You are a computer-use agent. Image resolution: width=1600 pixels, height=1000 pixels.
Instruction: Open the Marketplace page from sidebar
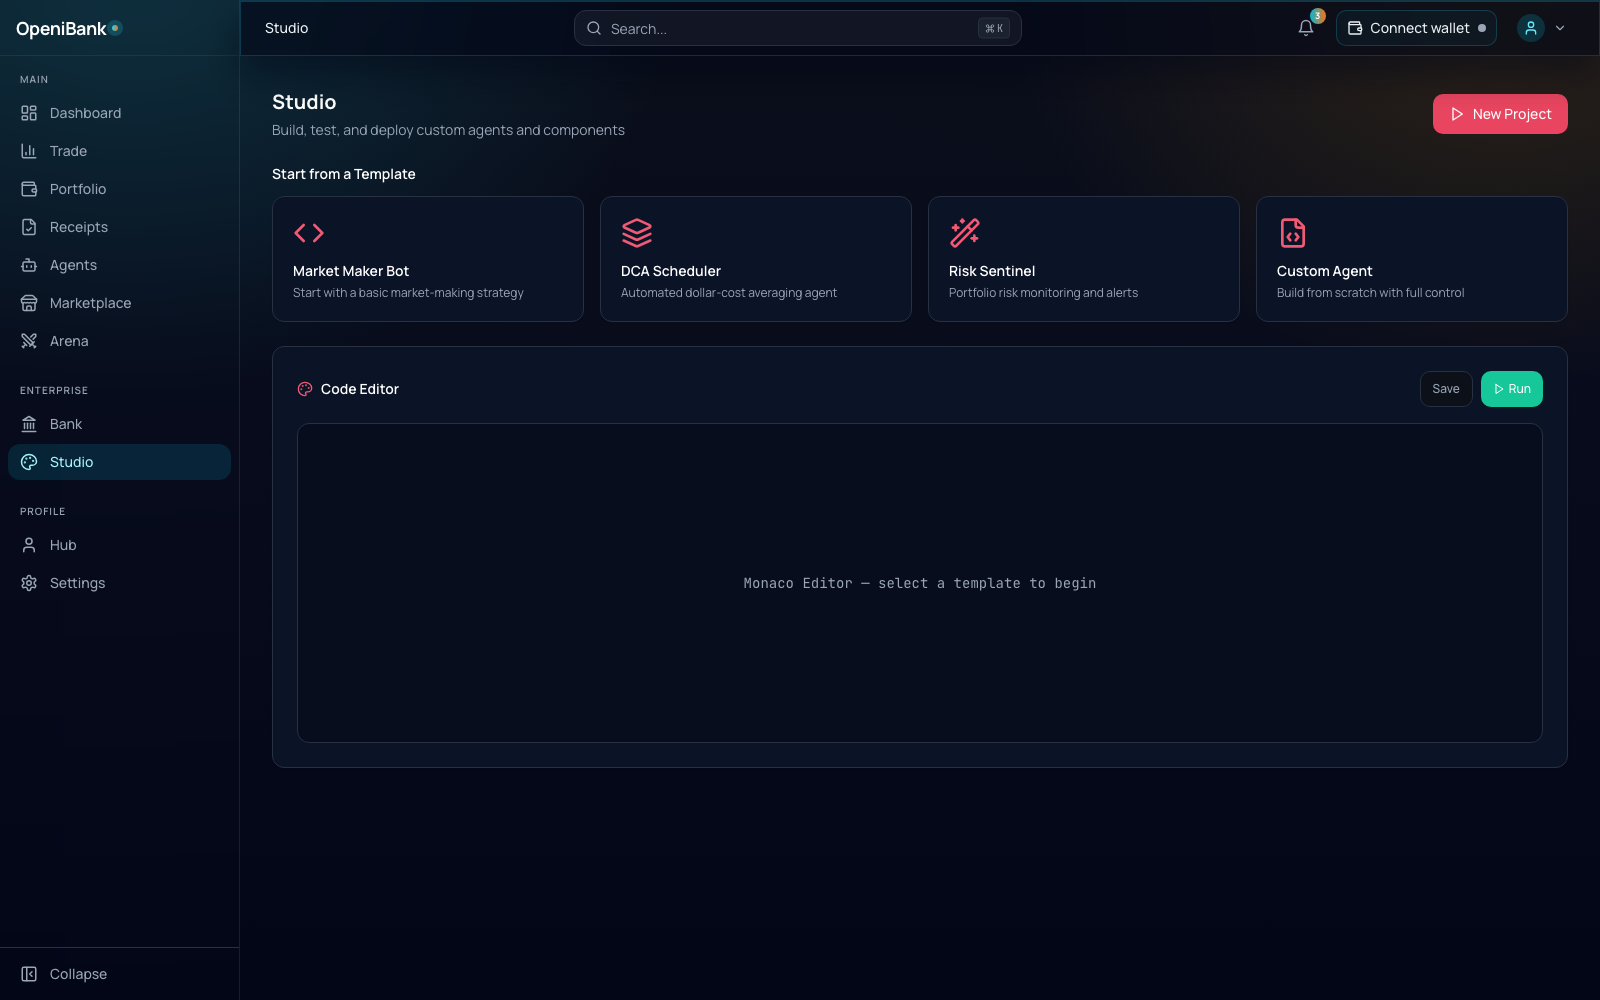90,303
